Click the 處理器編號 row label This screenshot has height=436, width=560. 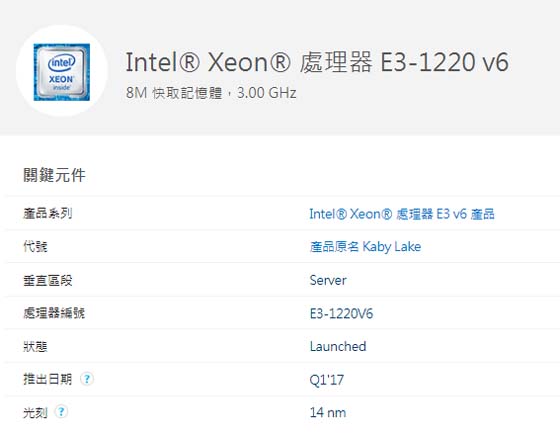click(54, 313)
